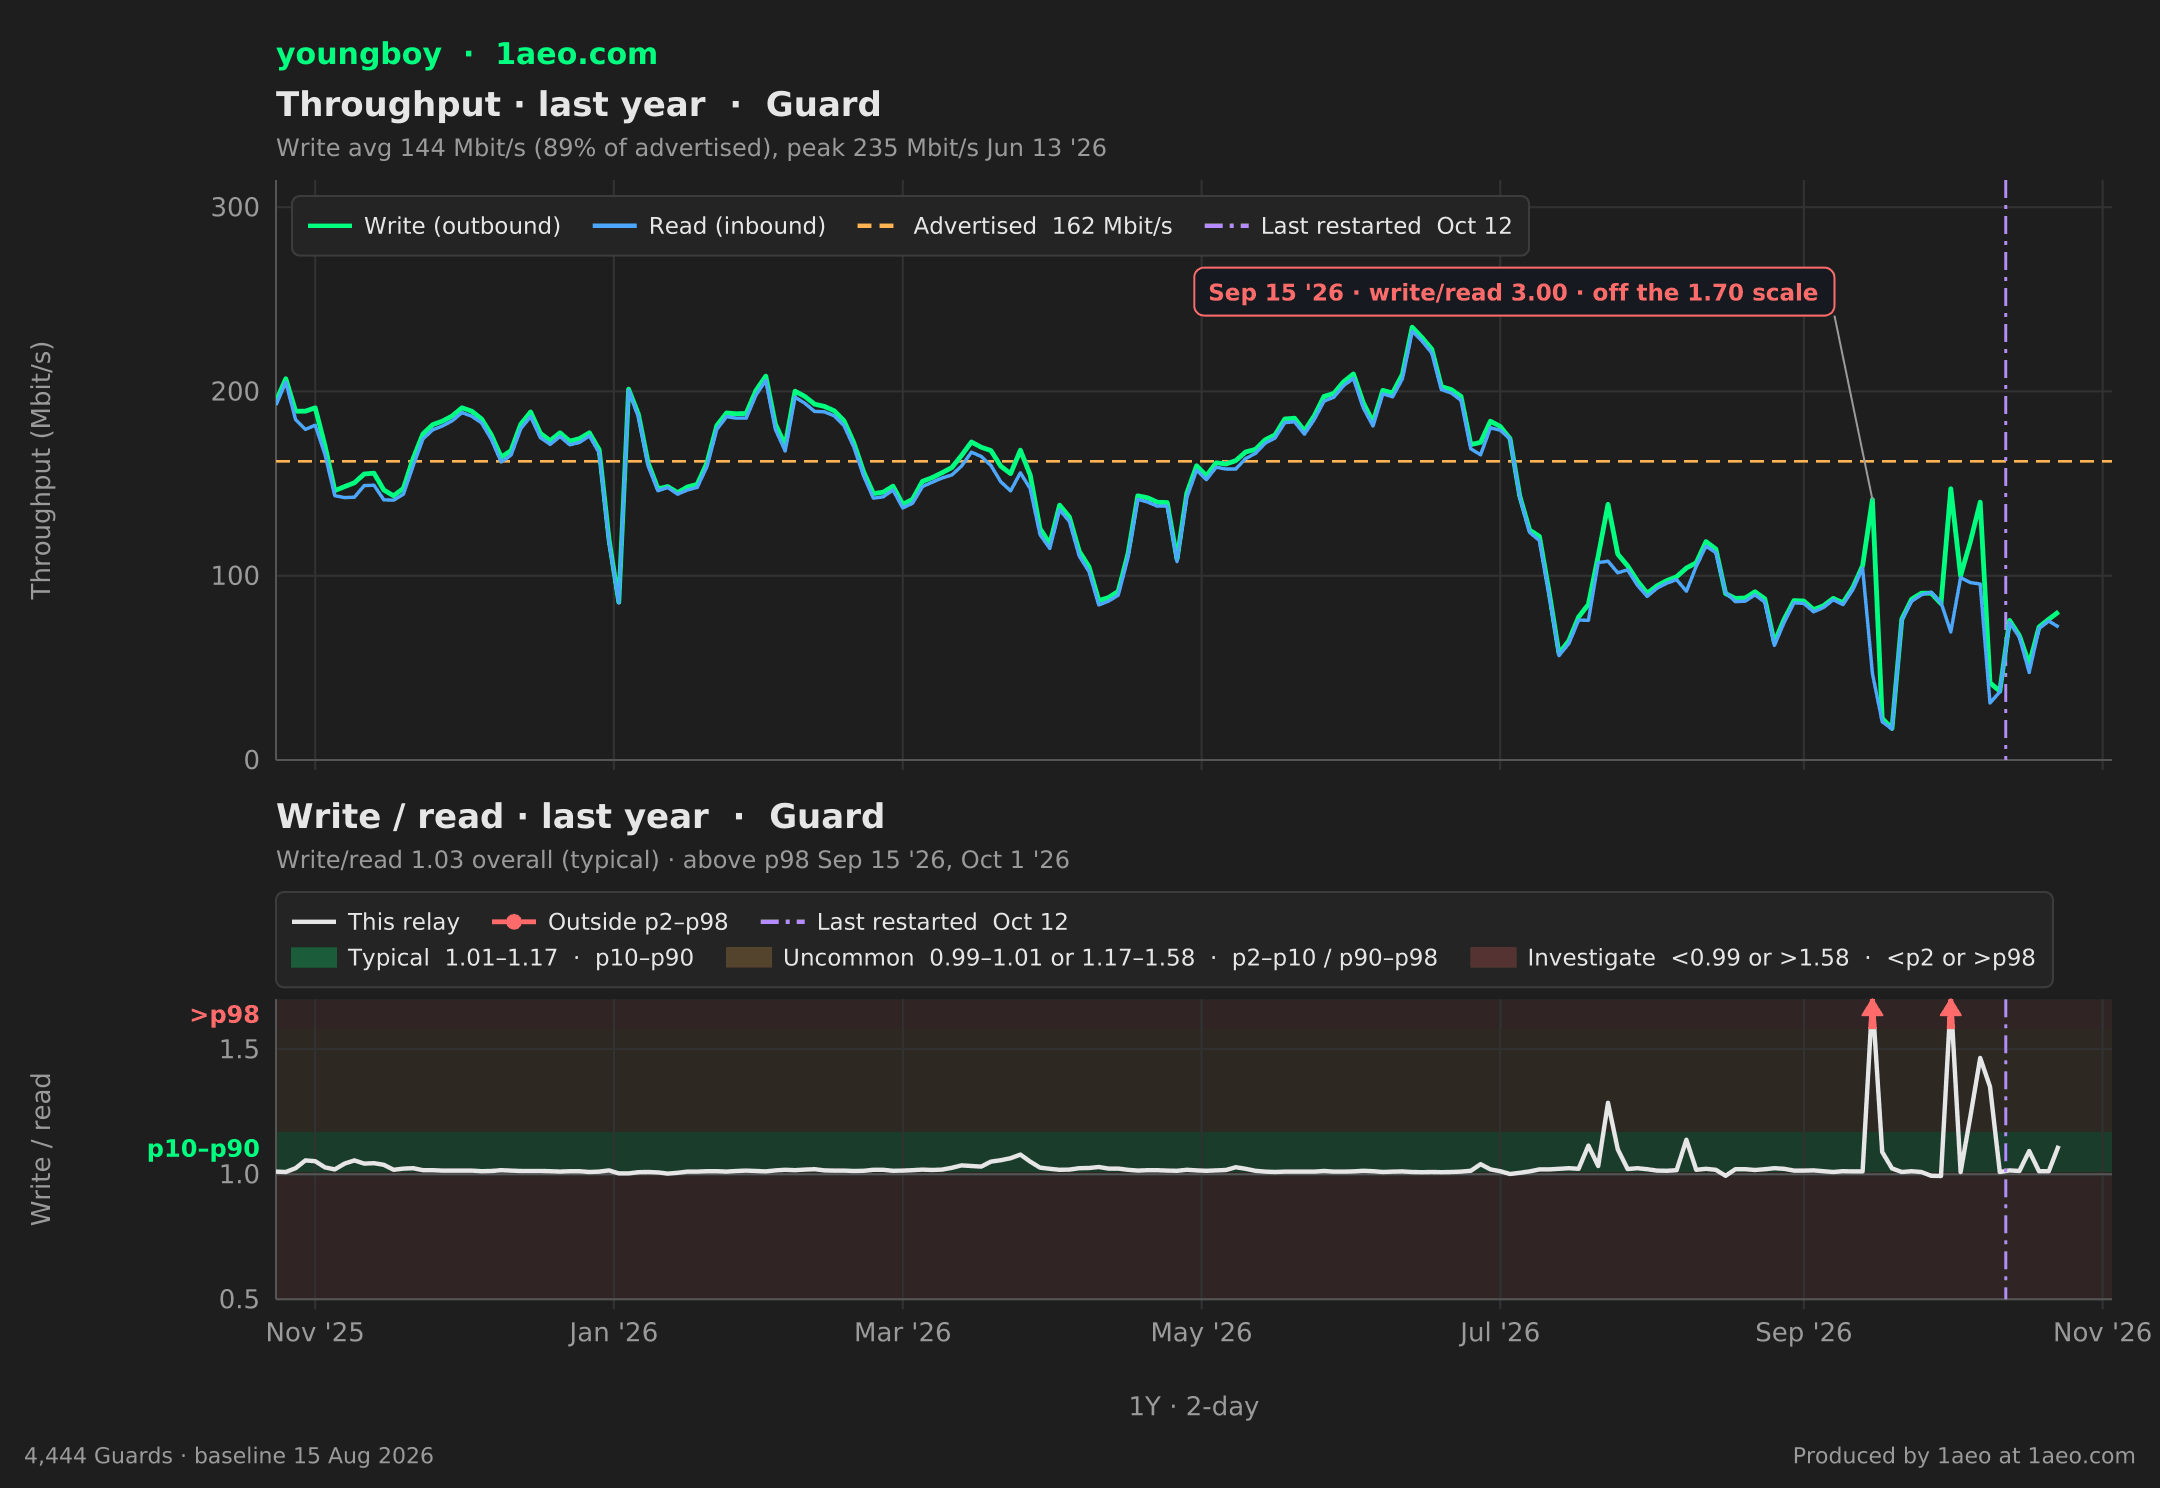This screenshot has width=2160, height=1488.
Task: Click the 'Write / read · last year · Guard' title
Action: [580, 816]
